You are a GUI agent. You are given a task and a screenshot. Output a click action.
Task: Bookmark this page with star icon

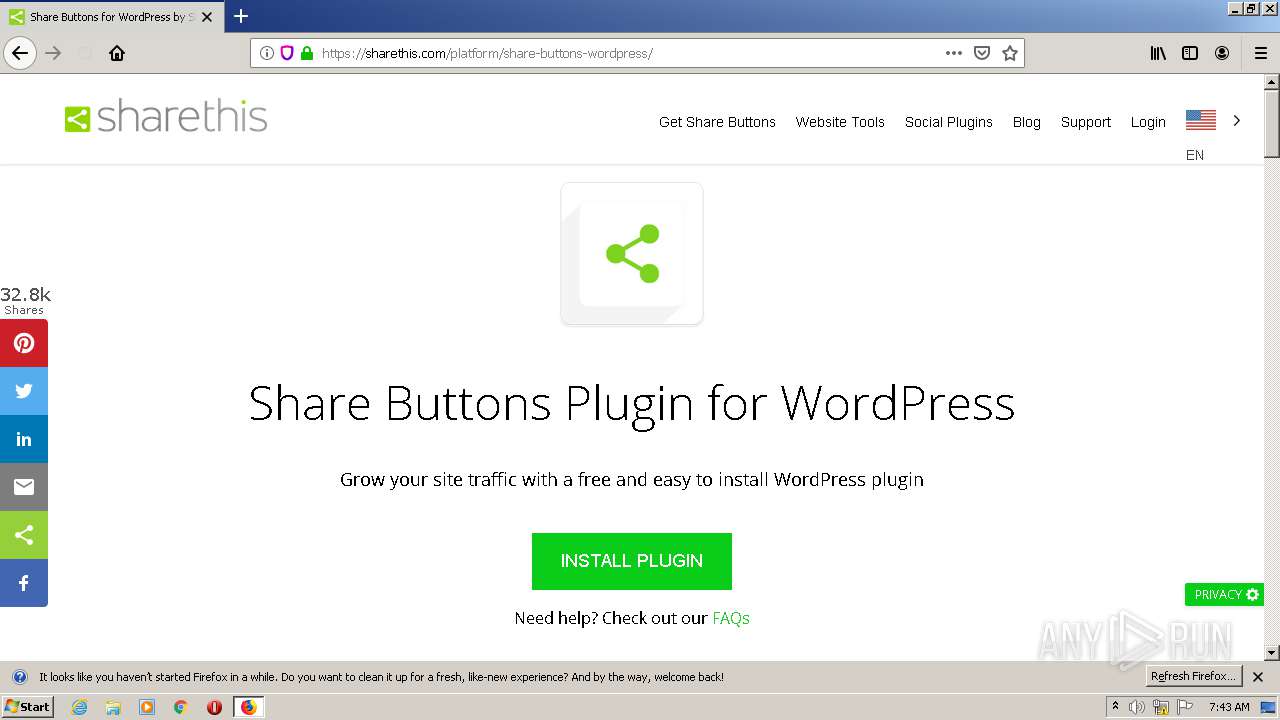pos(1010,53)
